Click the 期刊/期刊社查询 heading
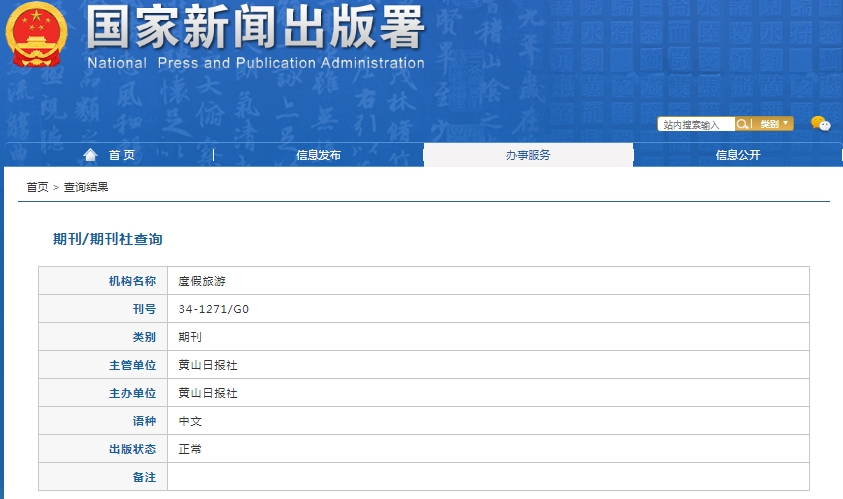The width and height of the screenshot is (843, 499). pyautogui.click(x=107, y=240)
